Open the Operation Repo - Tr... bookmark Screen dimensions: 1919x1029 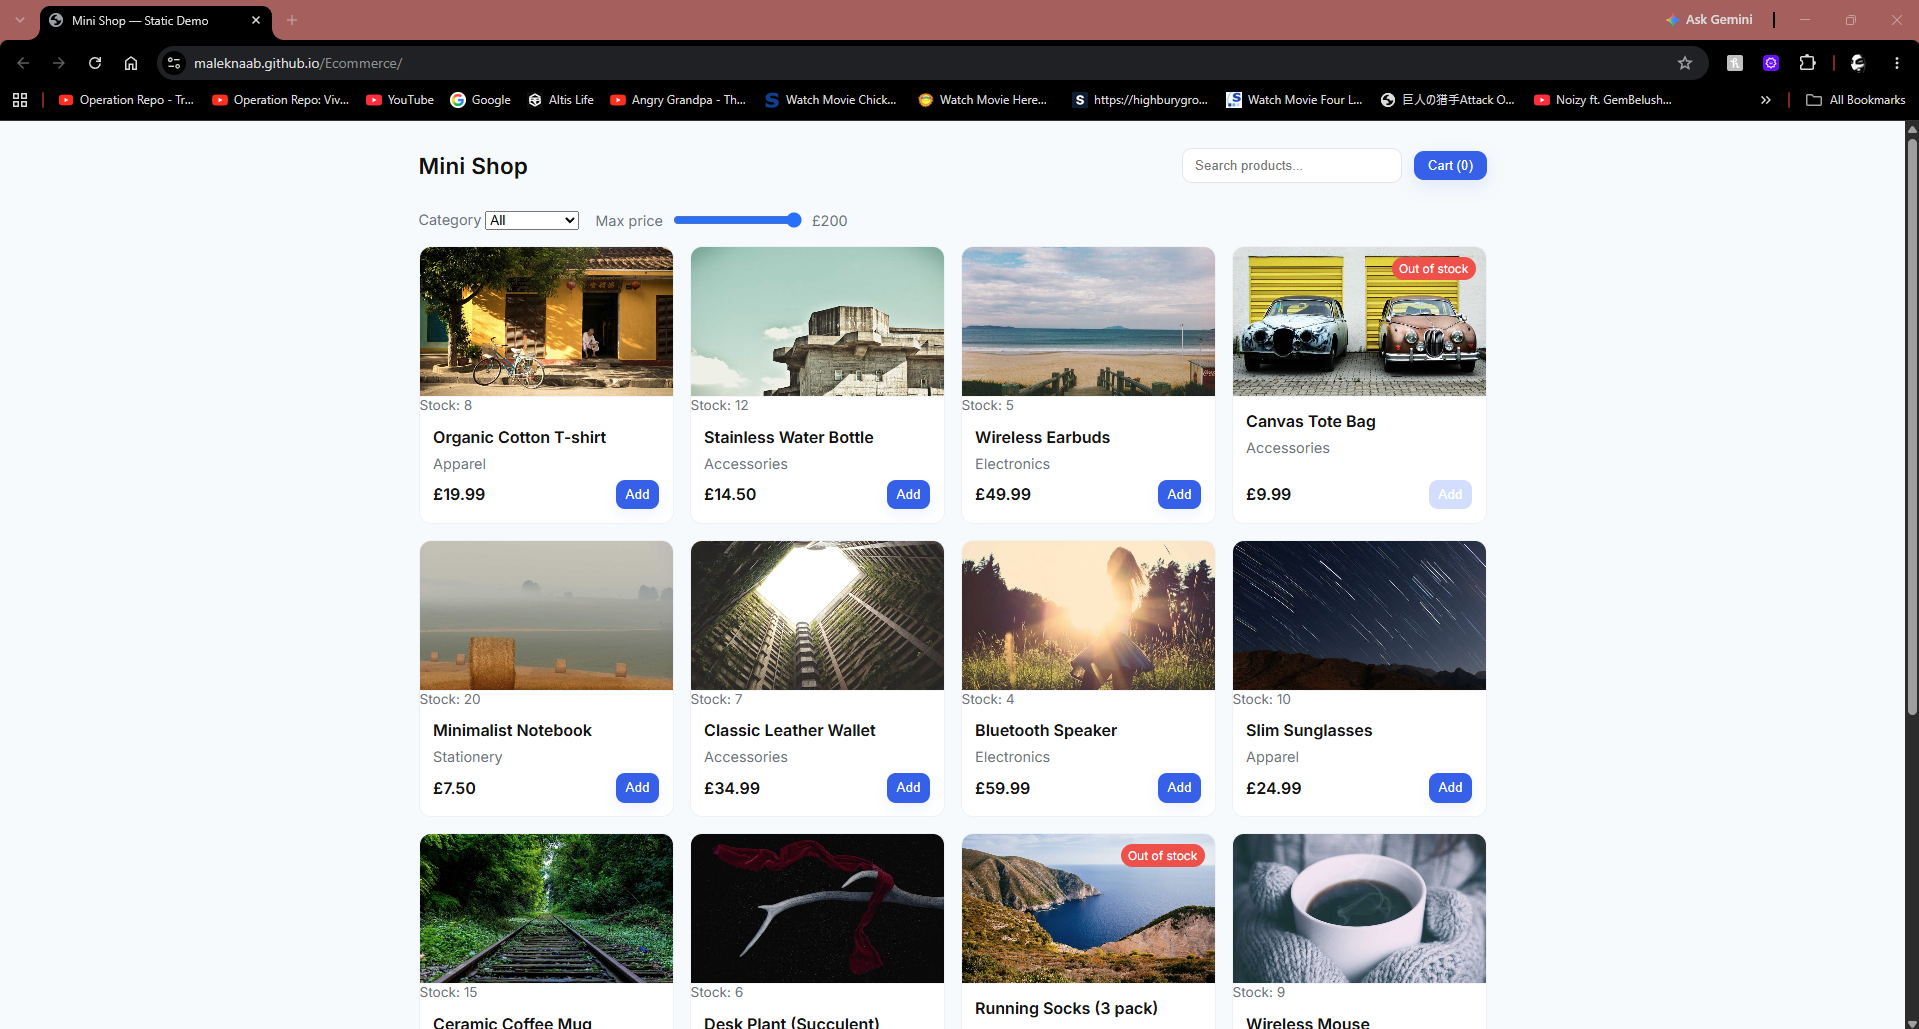click(x=126, y=100)
